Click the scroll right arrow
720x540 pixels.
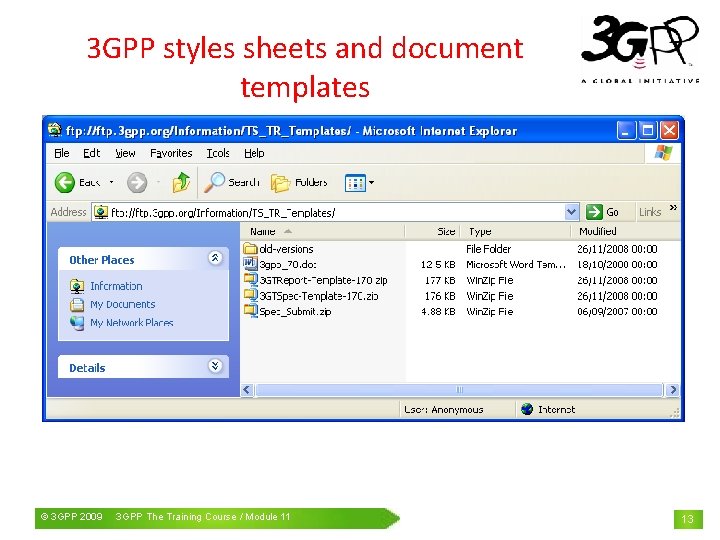coord(673,390)
